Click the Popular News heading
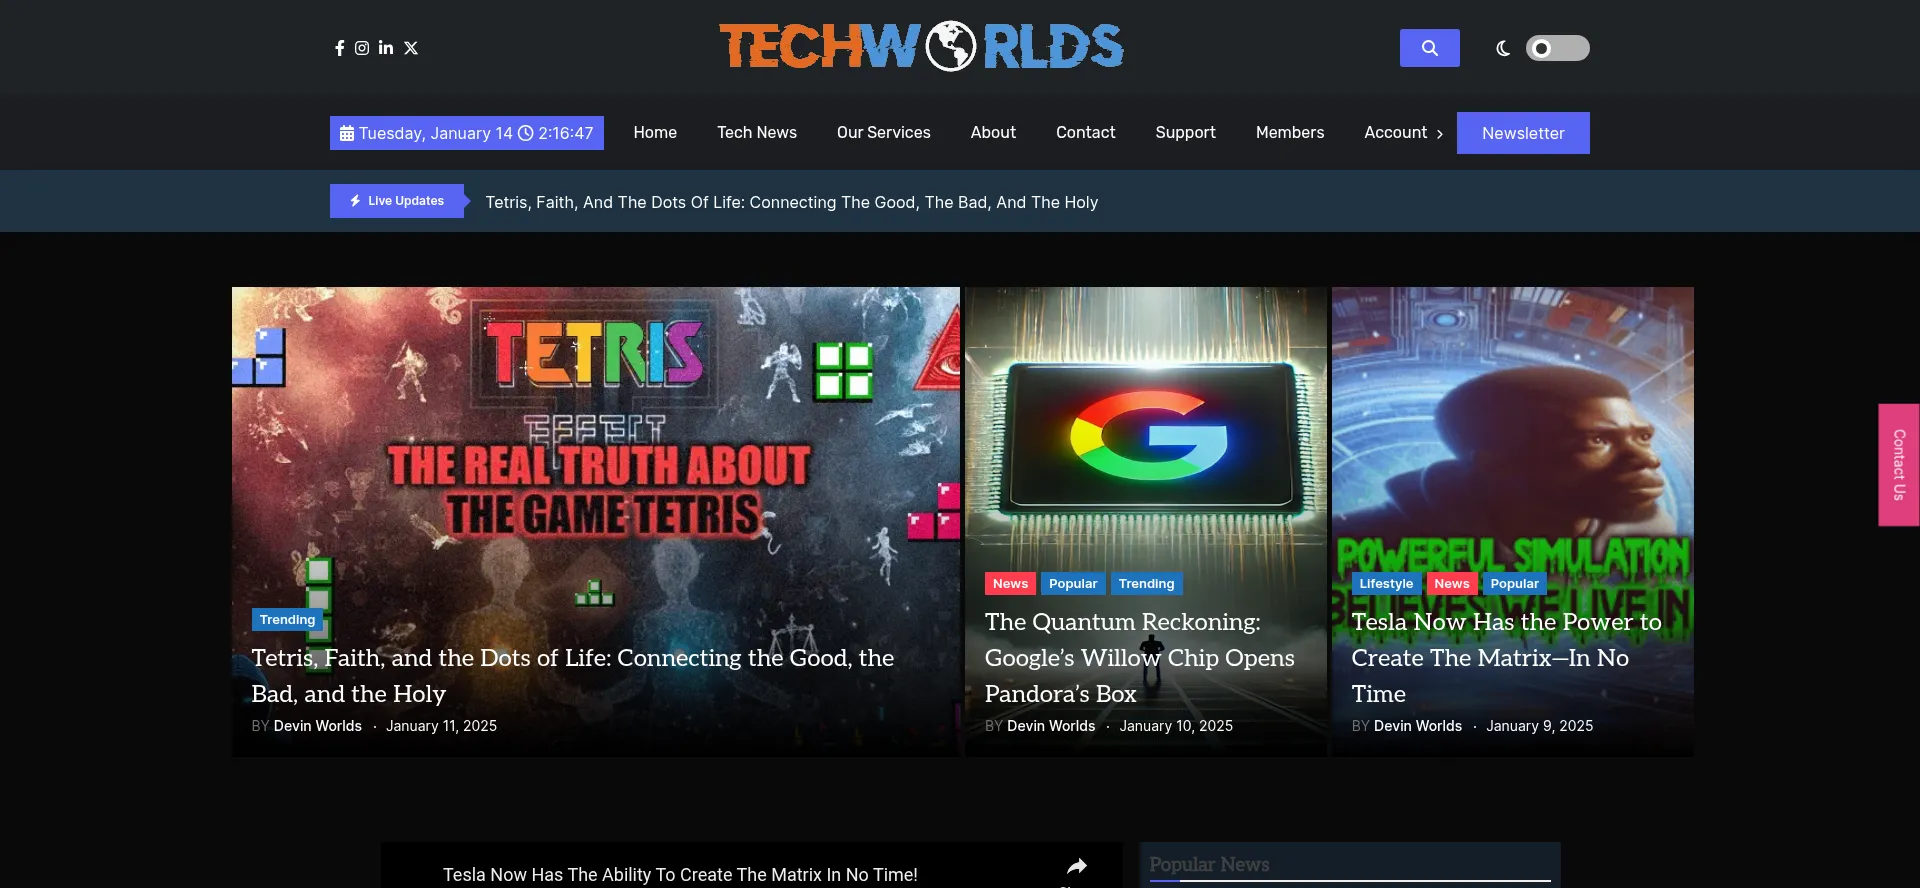The image size is (1920, 888). [x=1209, y=865]
